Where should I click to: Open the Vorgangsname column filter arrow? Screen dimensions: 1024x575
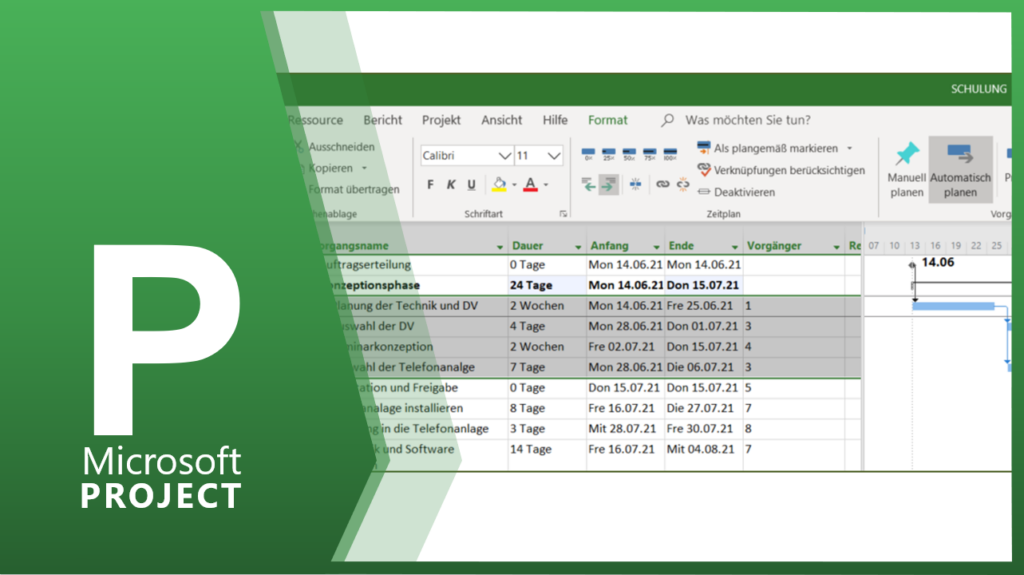coord(500,246)
